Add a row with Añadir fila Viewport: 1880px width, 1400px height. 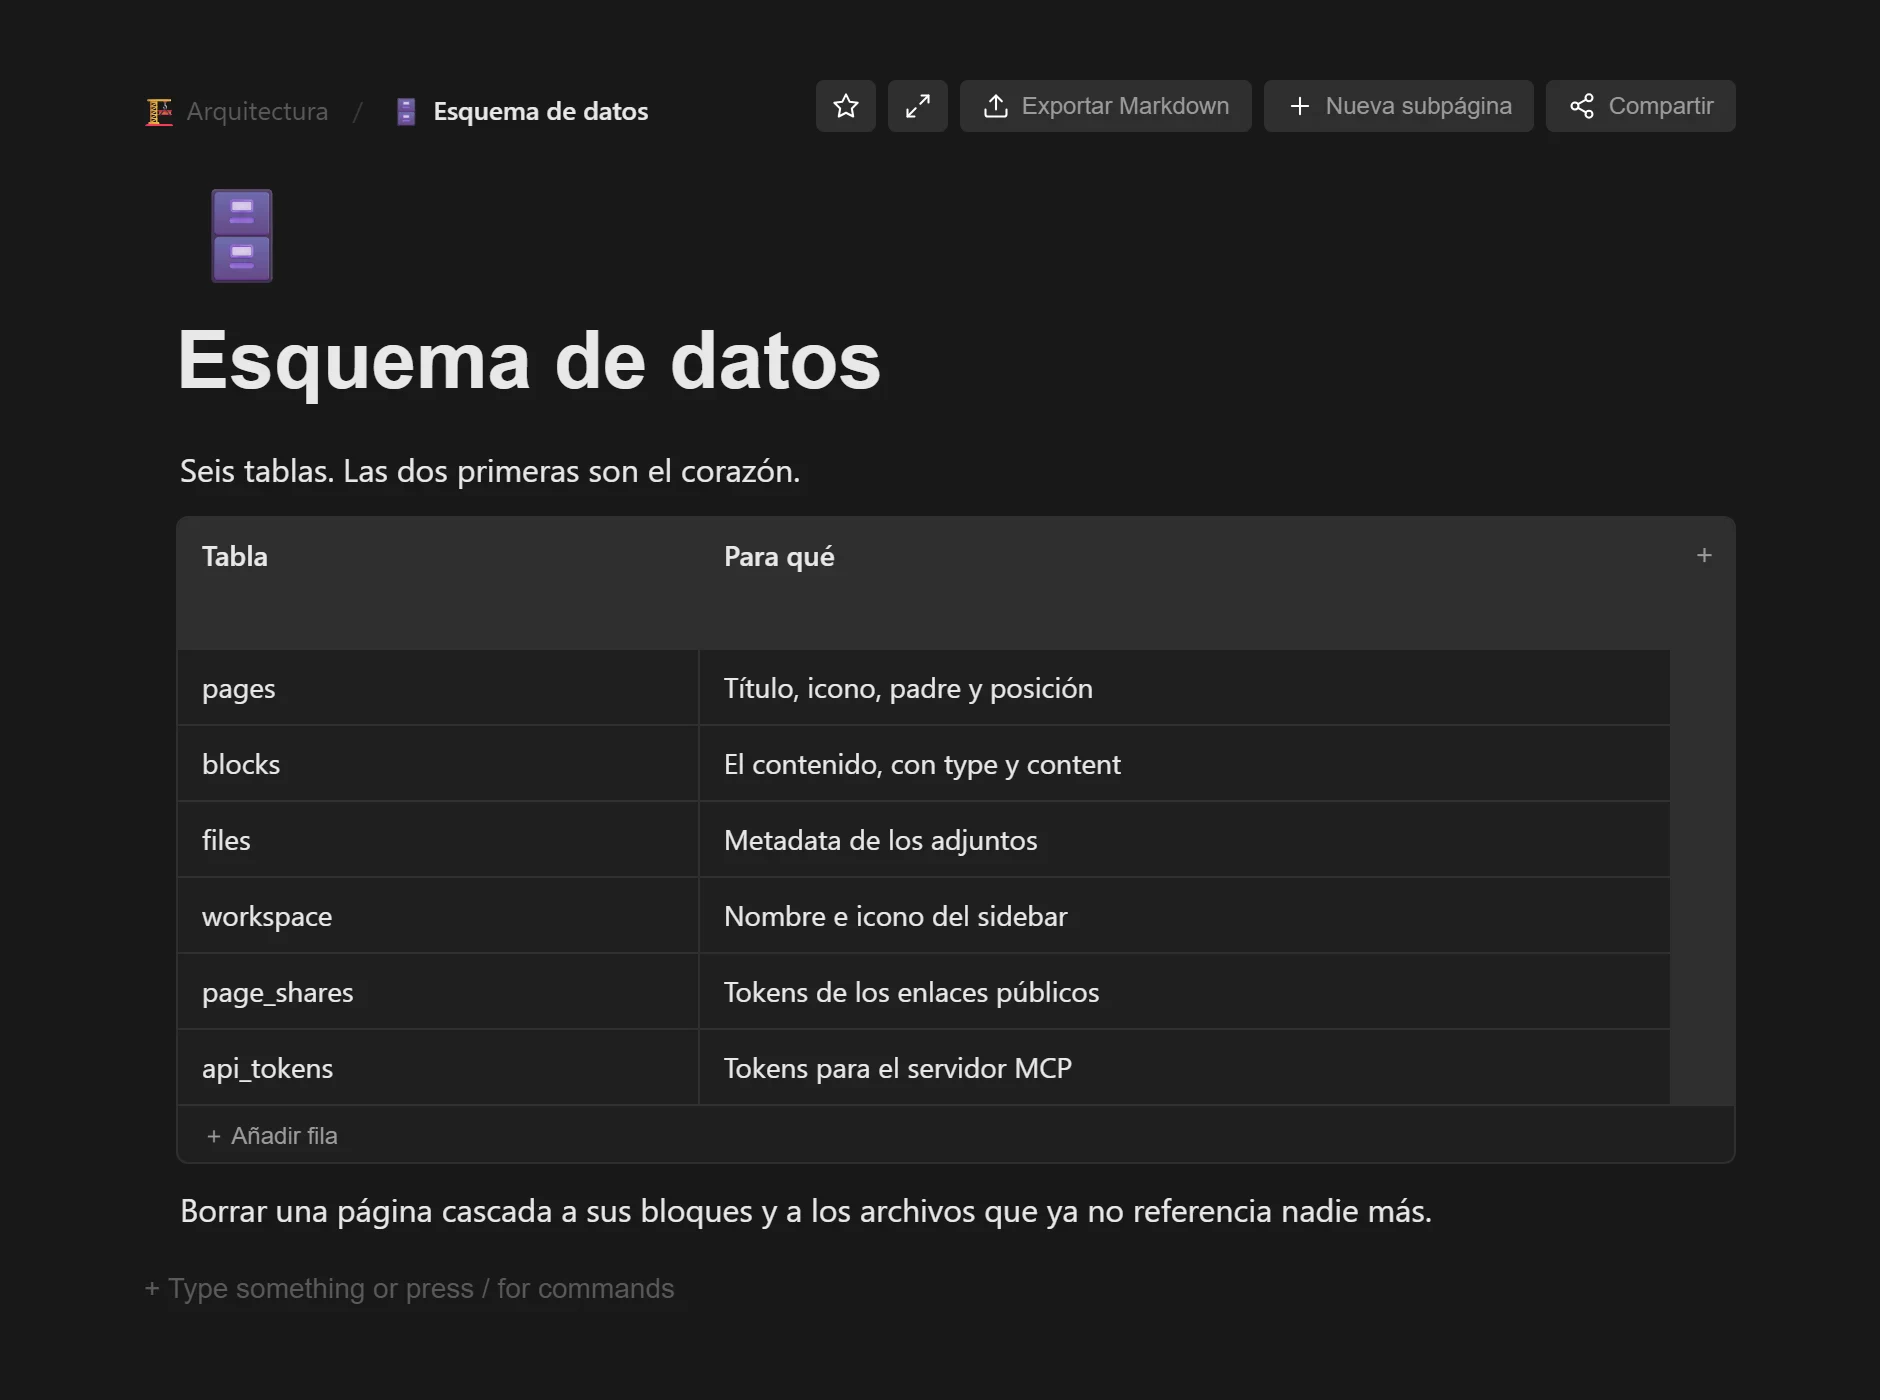click(272, 1136)
